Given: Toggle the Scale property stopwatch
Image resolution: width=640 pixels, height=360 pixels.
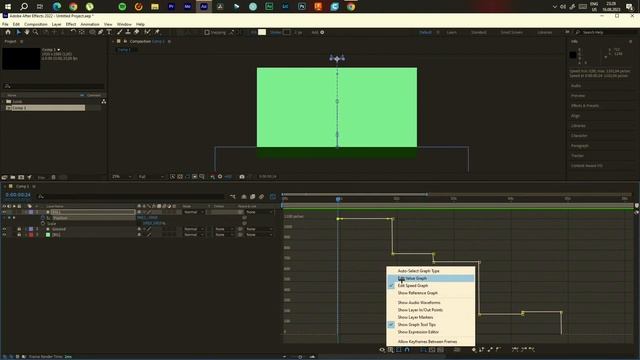Looking at the screenshot, I should coord(43,223).
